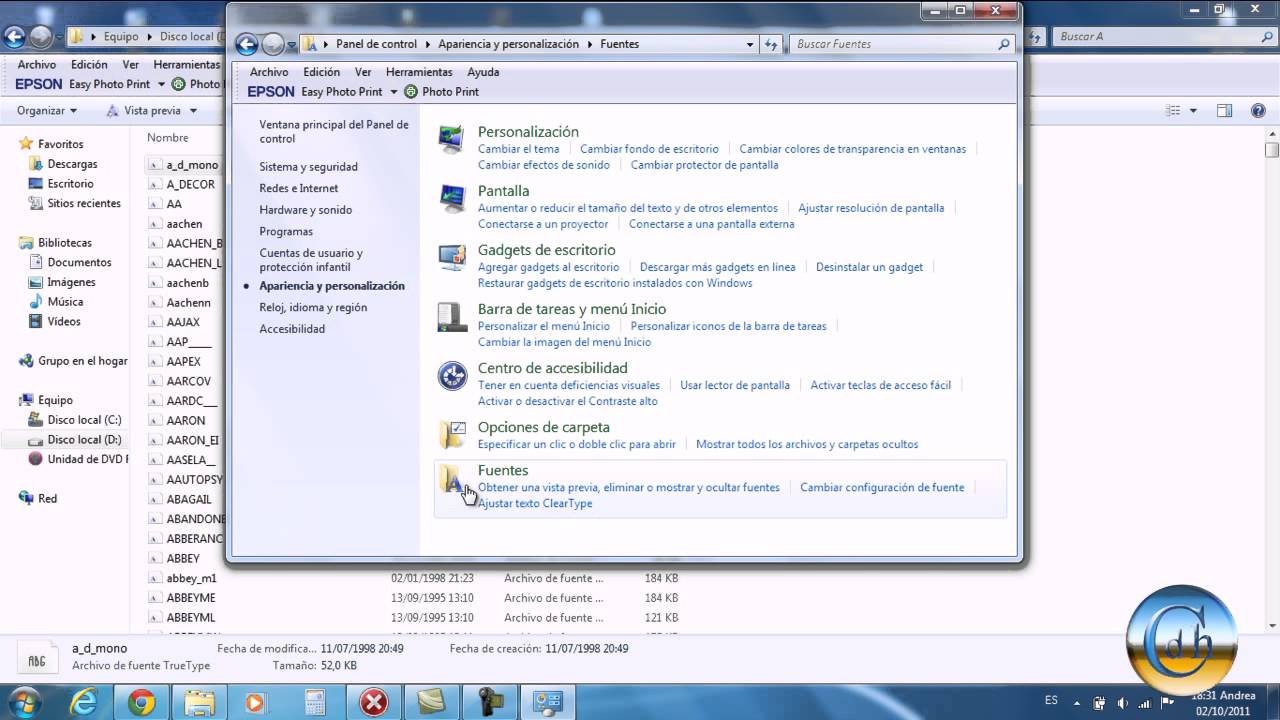Click the Personalización category icon

[452, 140]
